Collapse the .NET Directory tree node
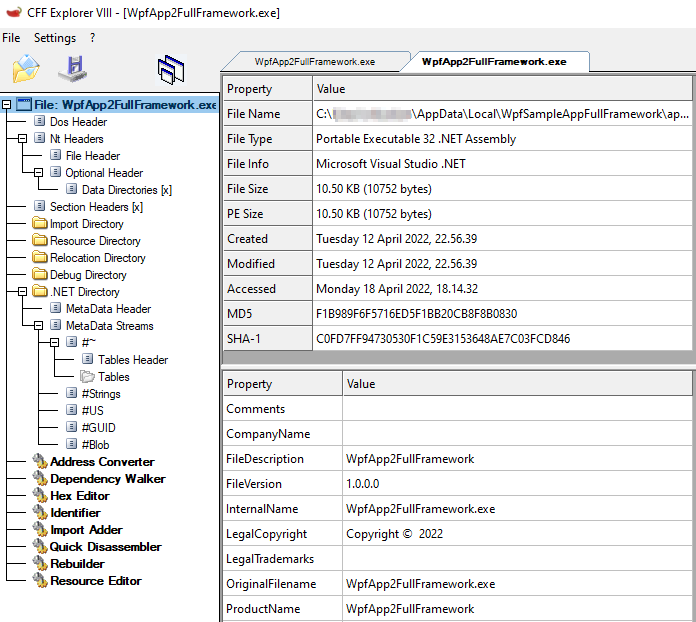This screenshot has width=696, height=622. (x=24, y=292)
